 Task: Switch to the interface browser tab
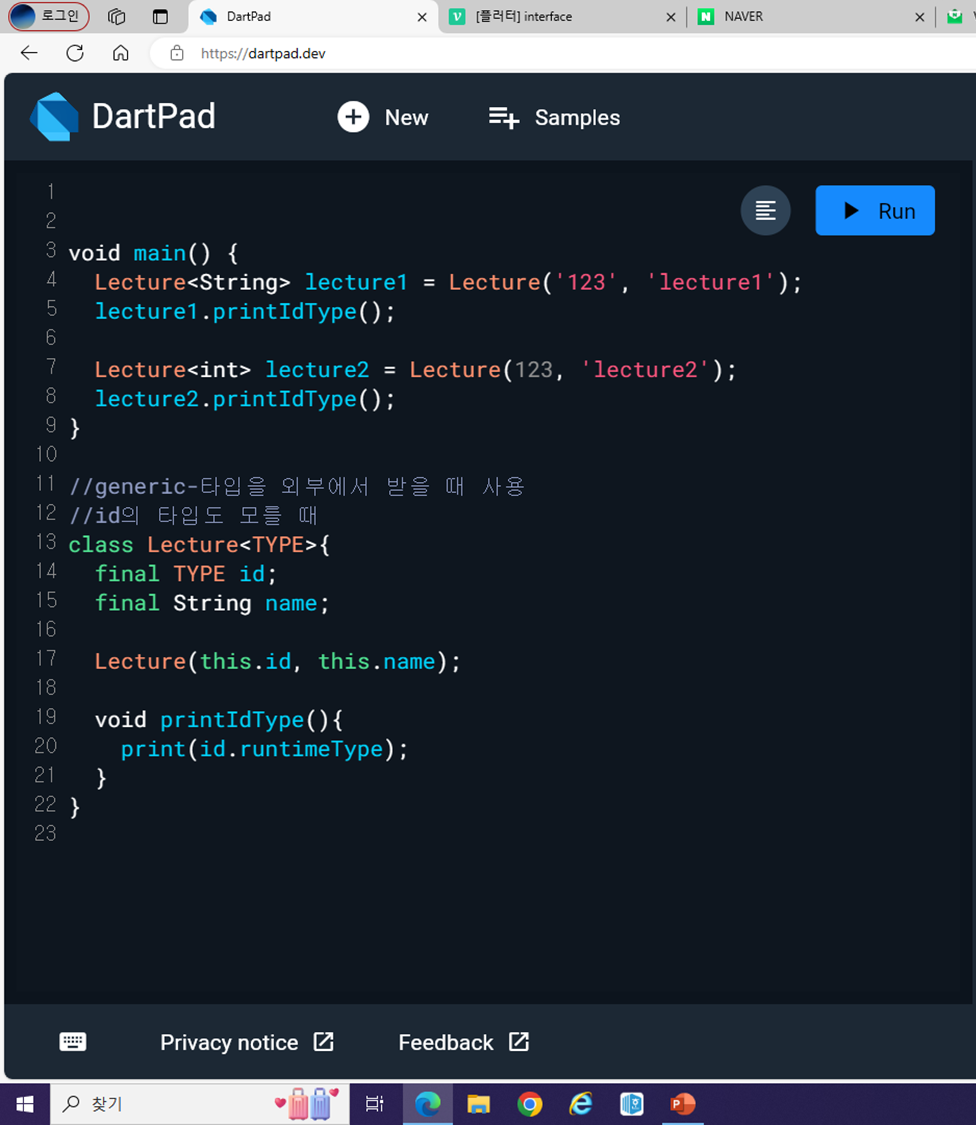[x=562, y=17]
